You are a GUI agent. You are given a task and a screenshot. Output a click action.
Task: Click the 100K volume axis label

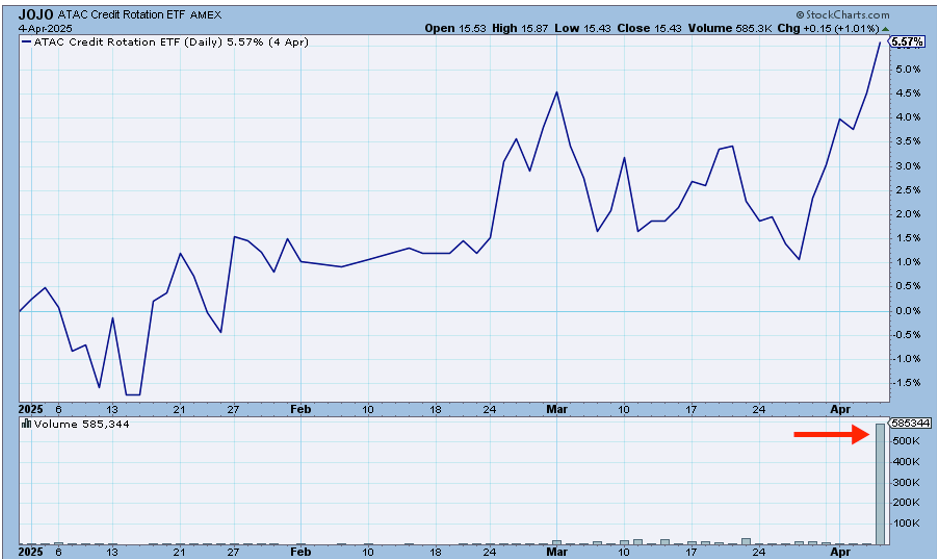(906, 523)
